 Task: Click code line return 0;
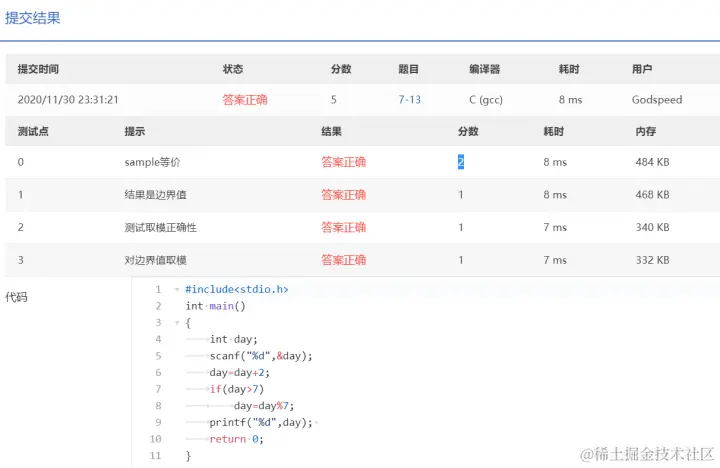[236, 439]
